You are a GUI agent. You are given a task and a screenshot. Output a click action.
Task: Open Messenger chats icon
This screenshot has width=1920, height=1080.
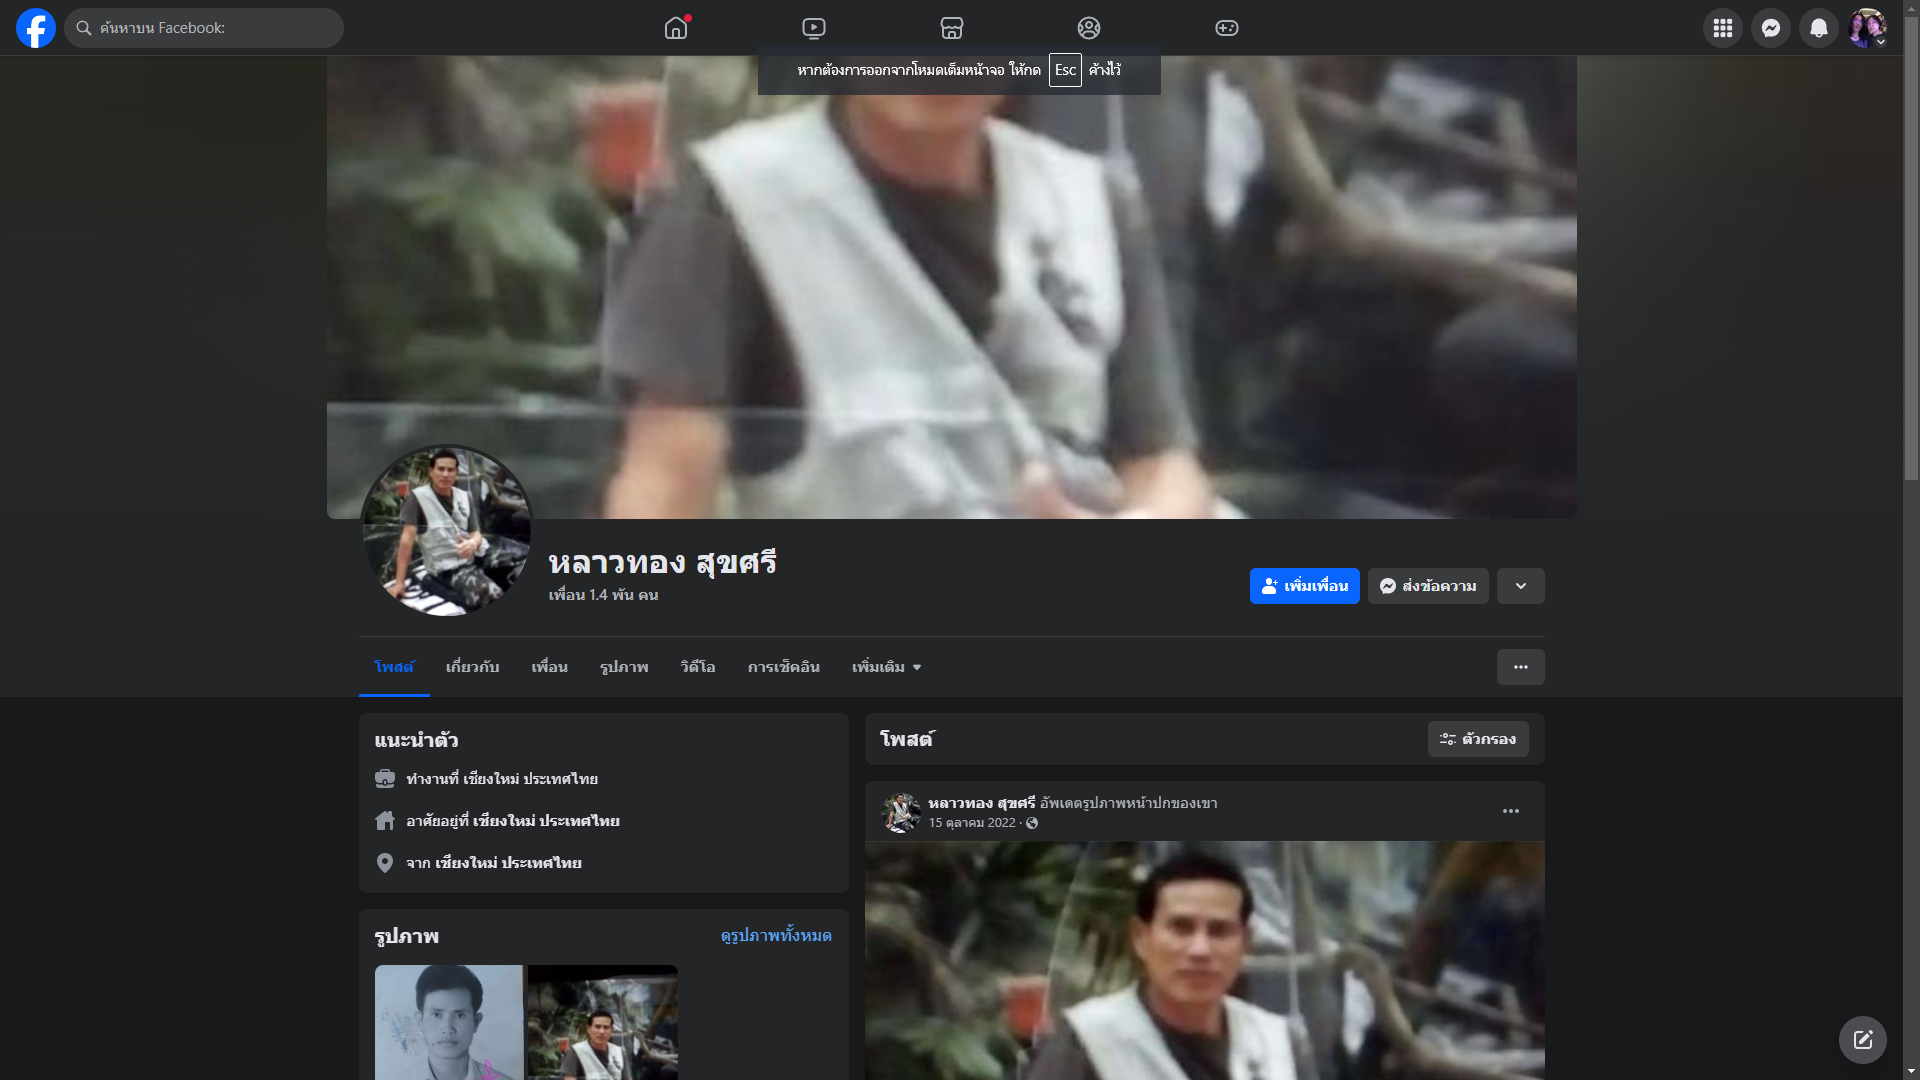[1770, 28]
